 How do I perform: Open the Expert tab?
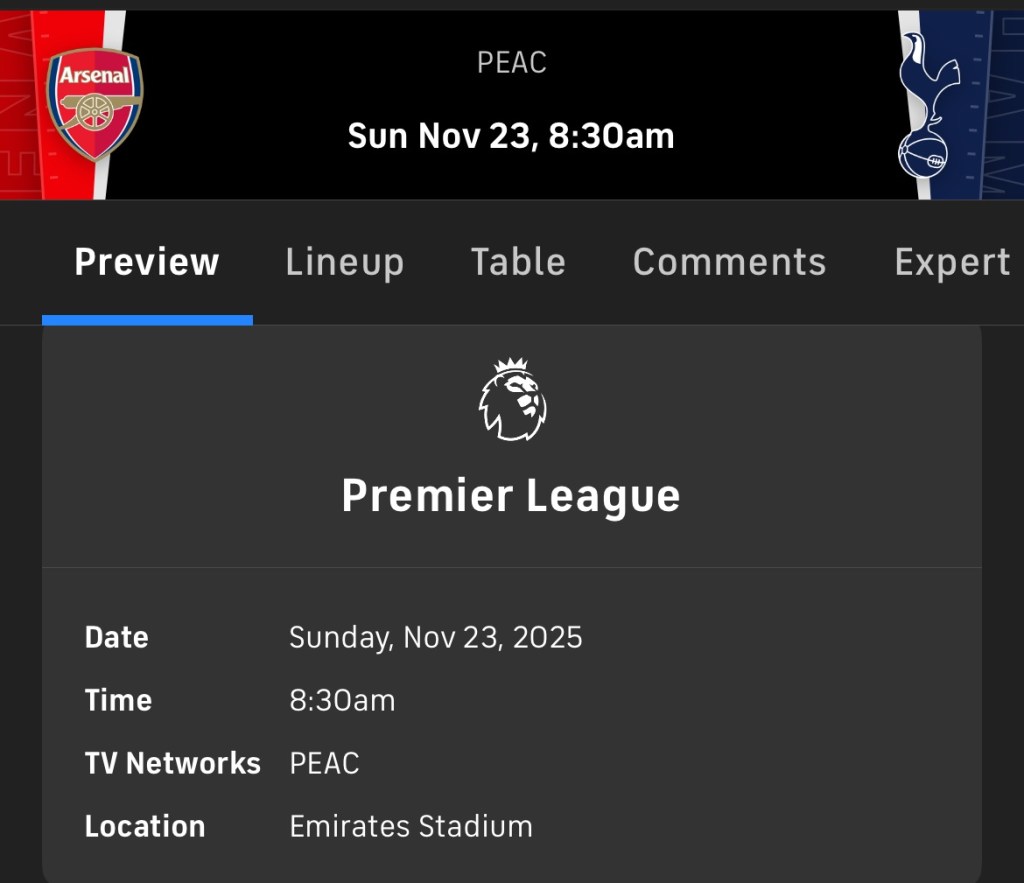click(951, 262)
